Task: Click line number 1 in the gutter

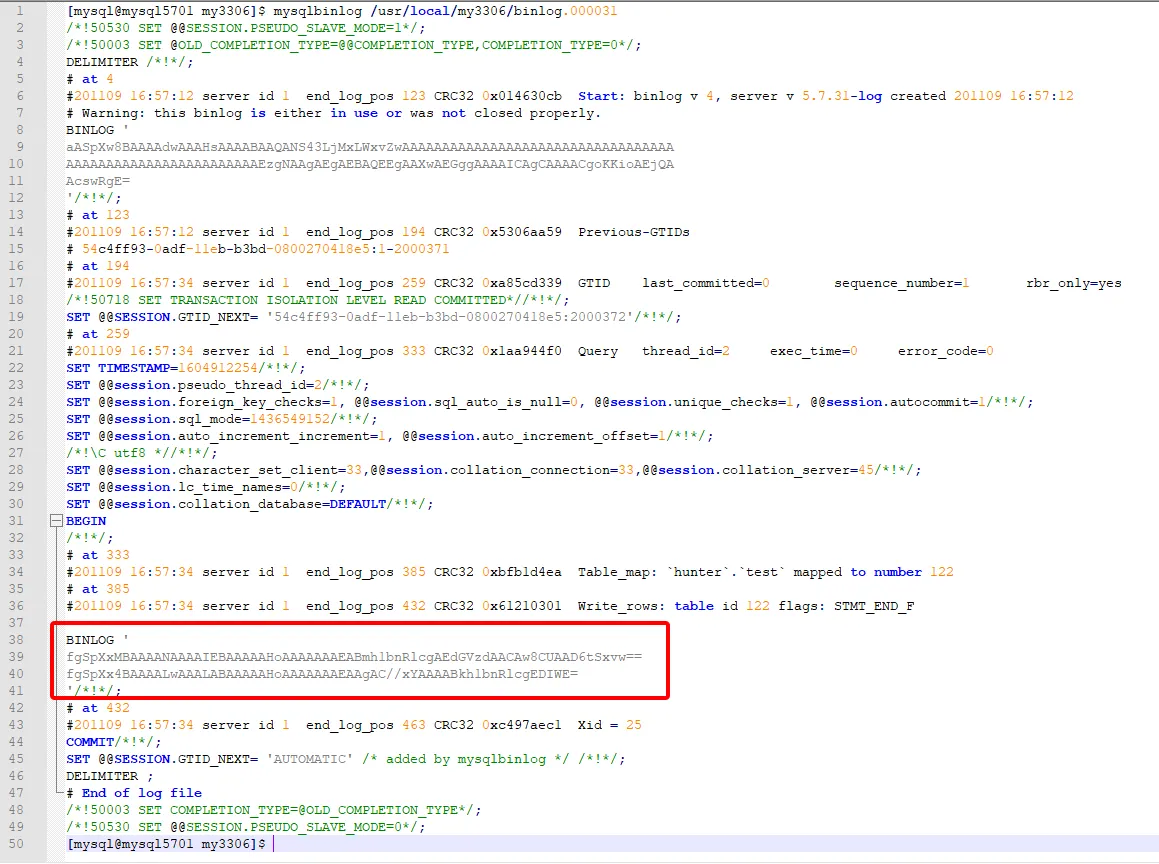Action: coord(20,11)
